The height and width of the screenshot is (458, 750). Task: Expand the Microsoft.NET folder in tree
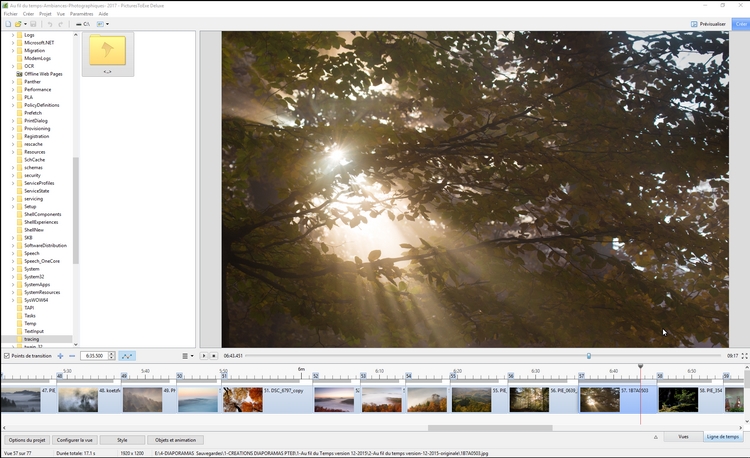point(13,43)
